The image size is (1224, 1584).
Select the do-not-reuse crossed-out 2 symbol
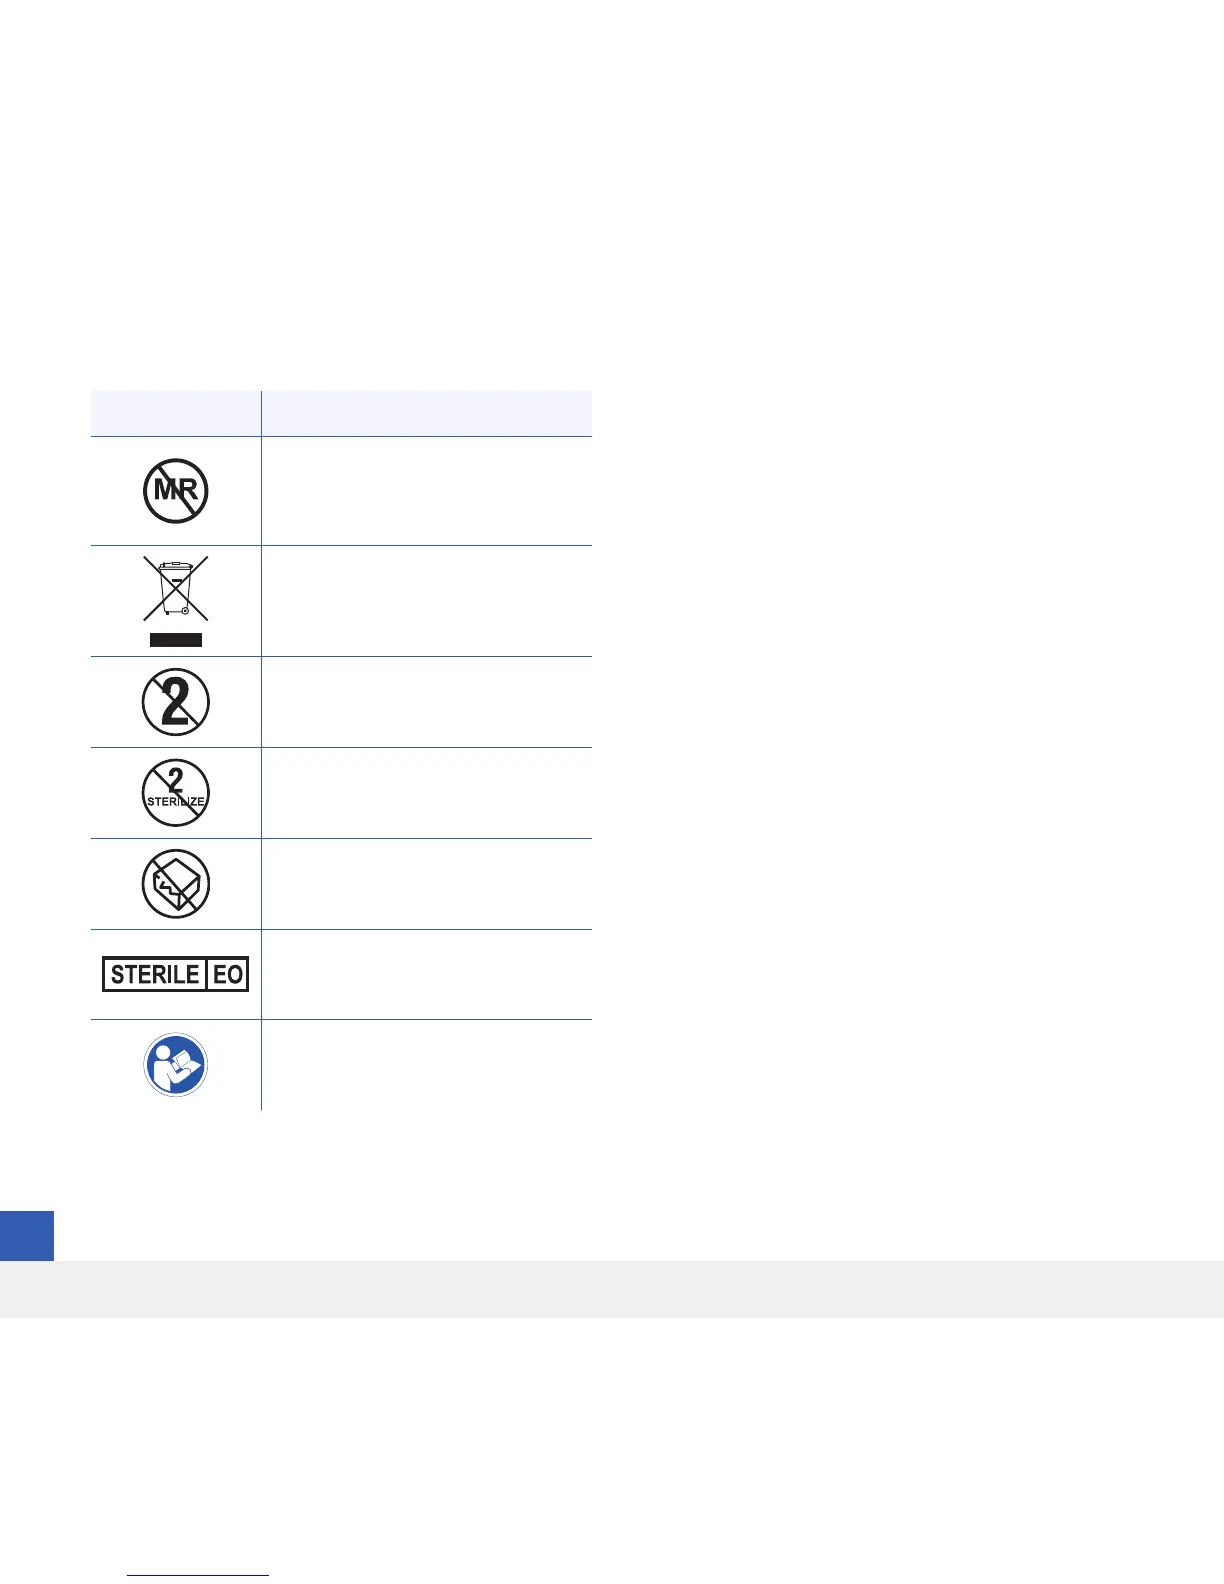(175, 702)
